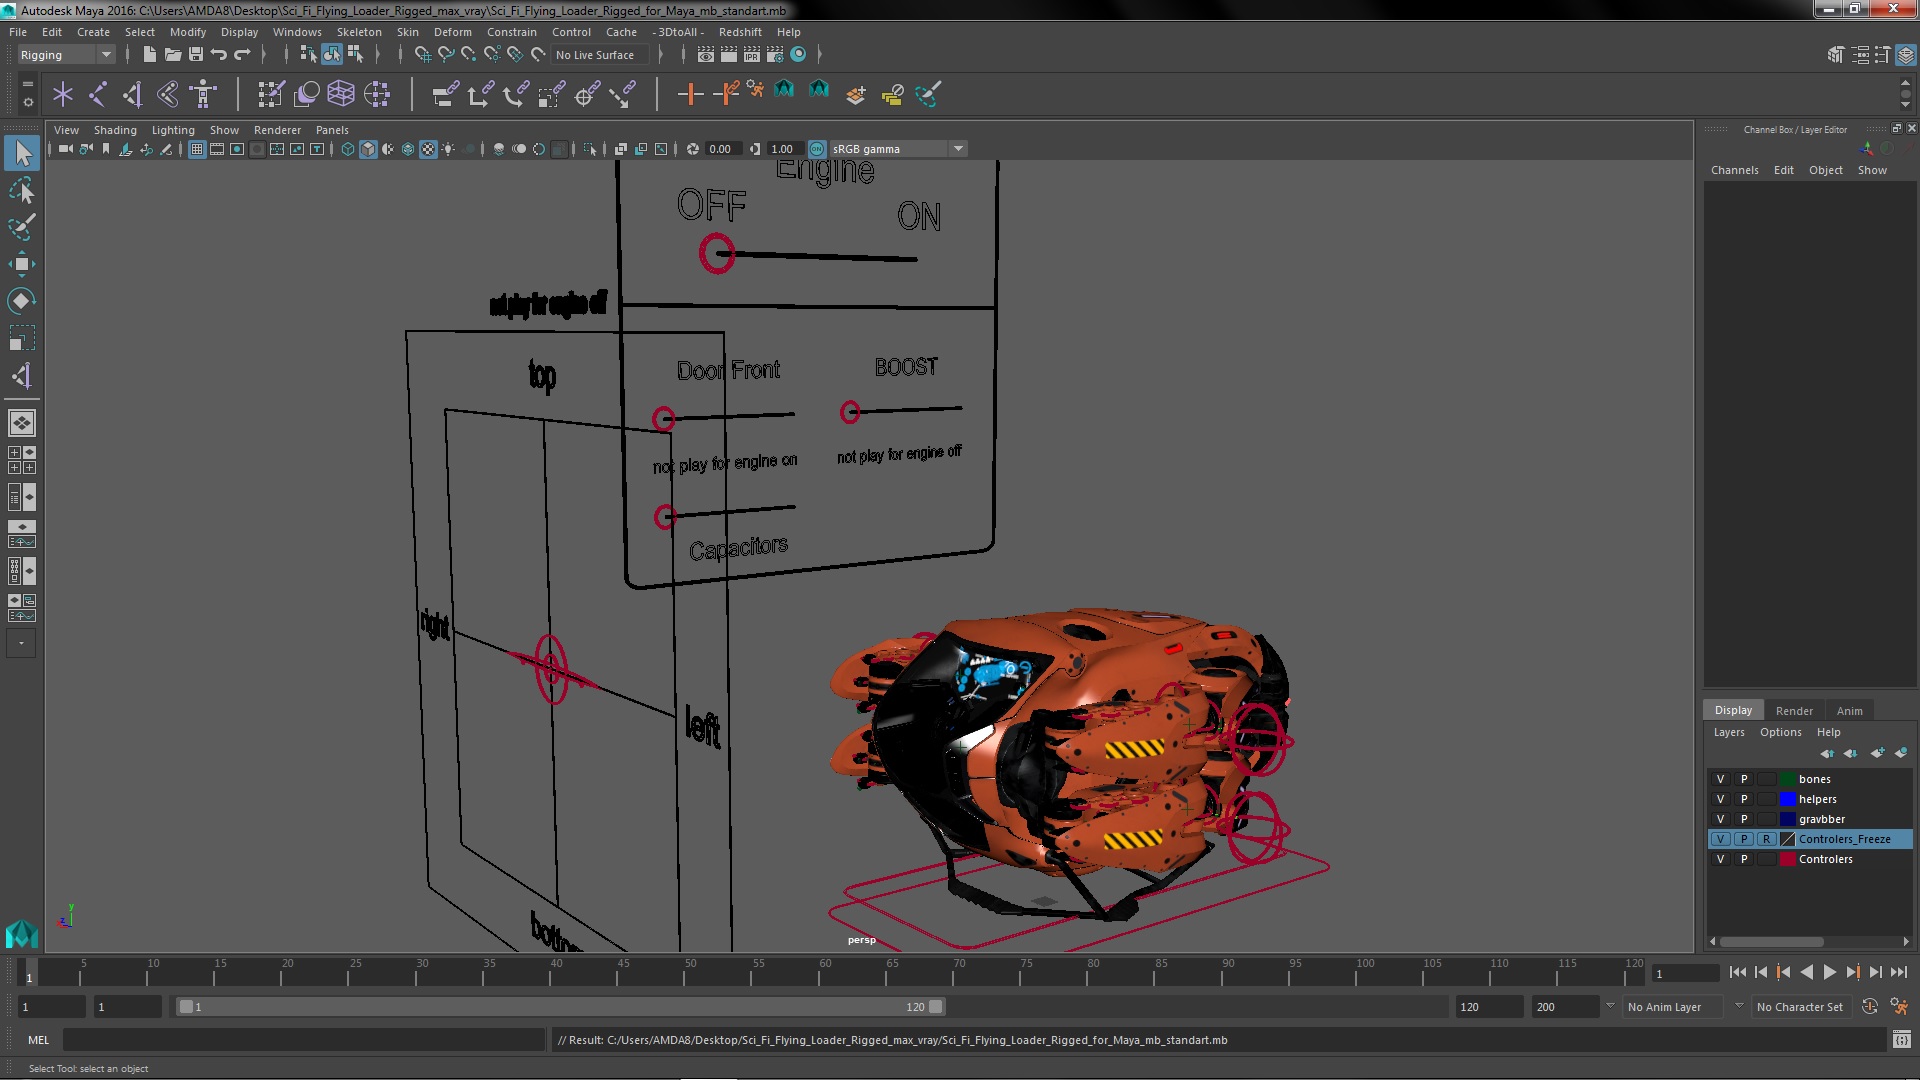Switch to the Anim layer tab
This screenshot has width=1920, height=1080.
[1849, 711]
